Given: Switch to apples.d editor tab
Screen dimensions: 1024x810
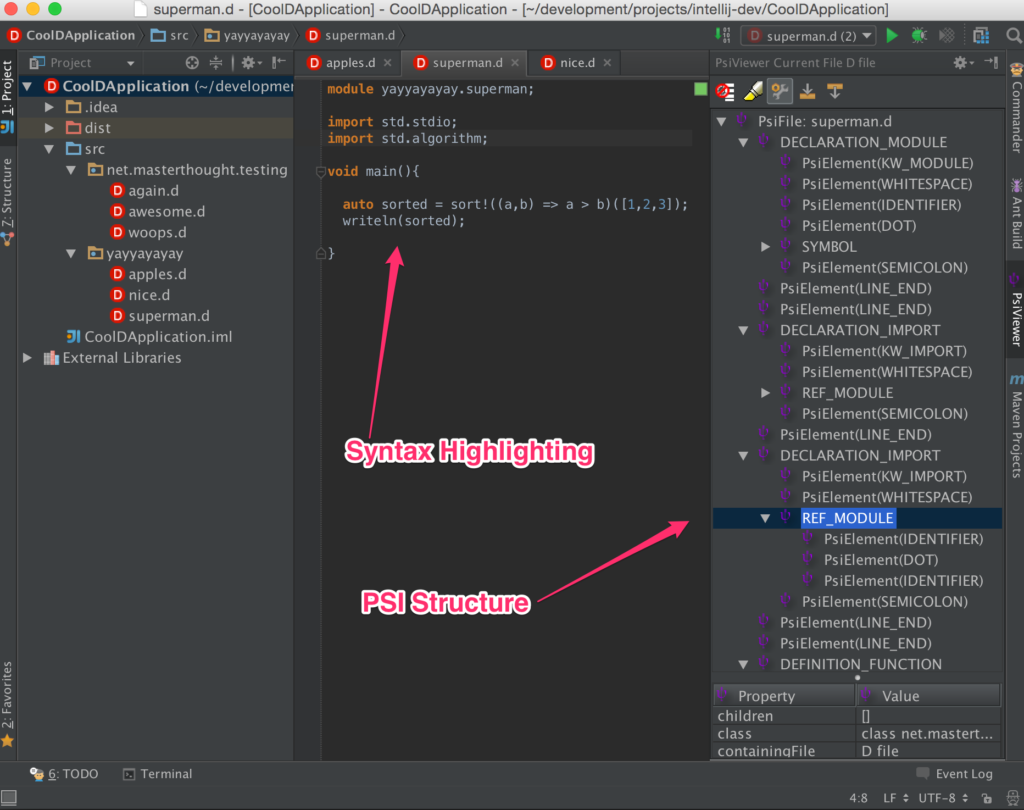Looking at the screenshot, I should 350,63.
